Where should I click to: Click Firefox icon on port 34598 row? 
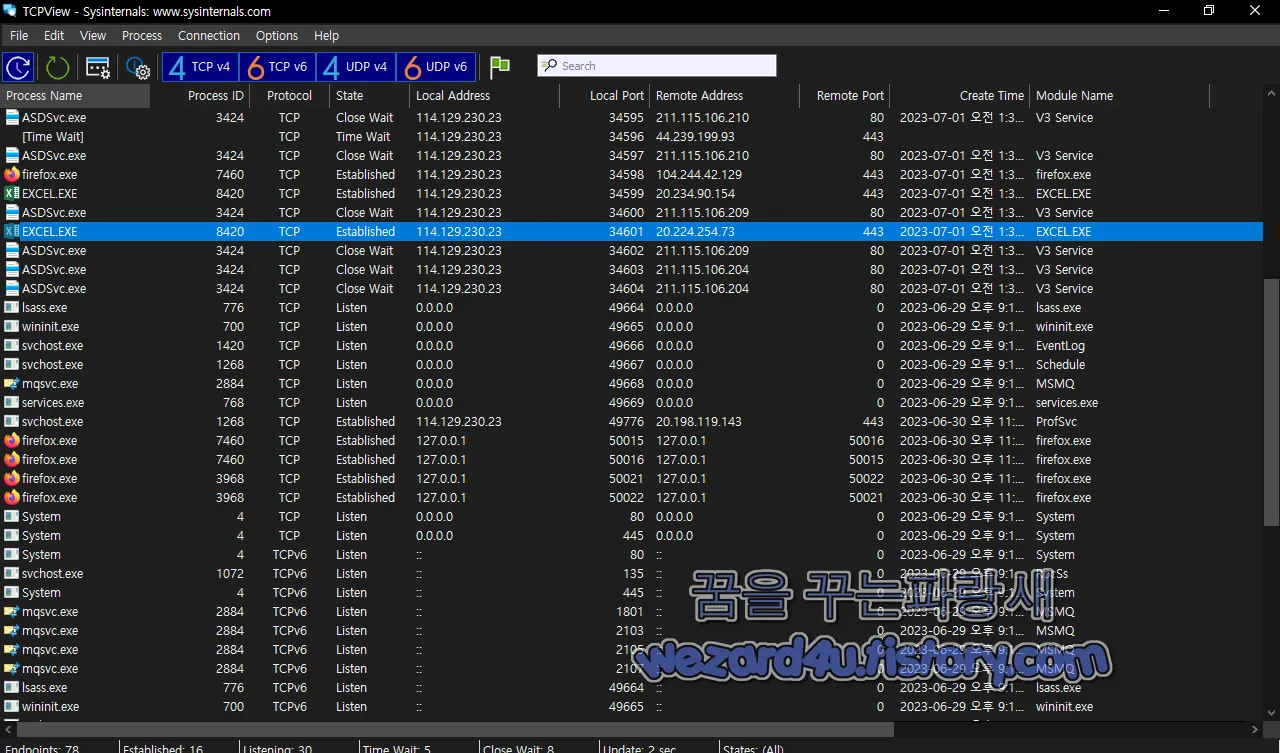pos(12,174)
